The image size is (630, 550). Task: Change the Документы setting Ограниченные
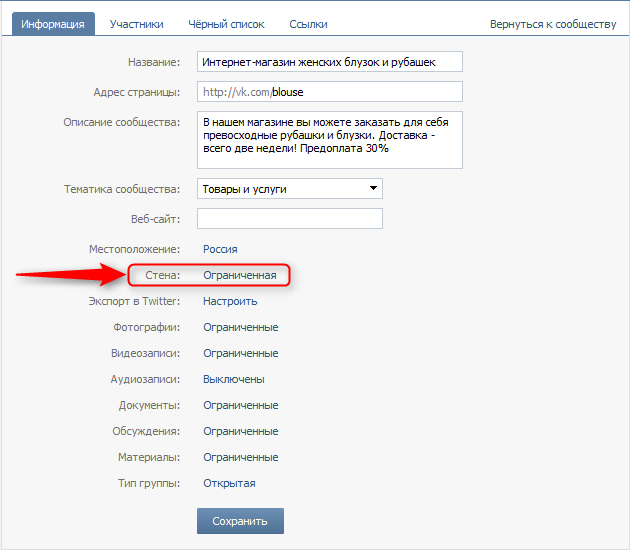(241, 405)
